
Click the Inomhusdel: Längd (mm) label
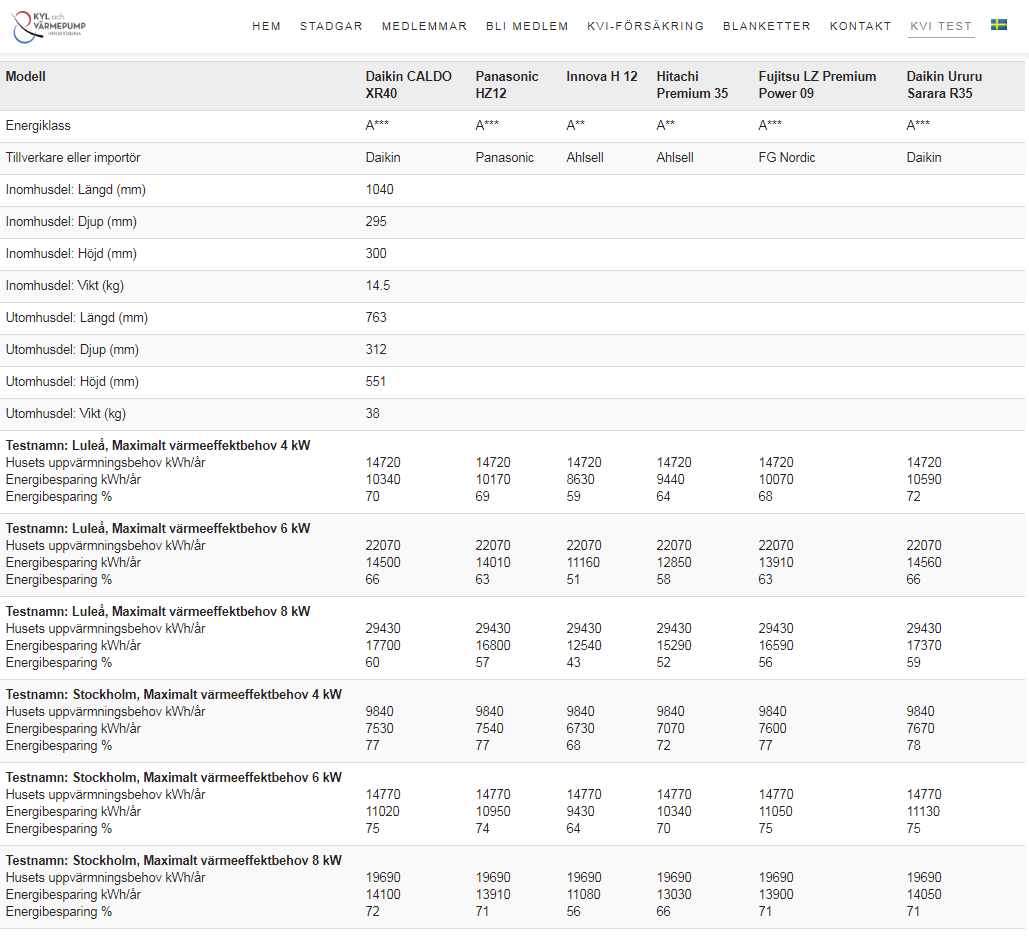75,190
